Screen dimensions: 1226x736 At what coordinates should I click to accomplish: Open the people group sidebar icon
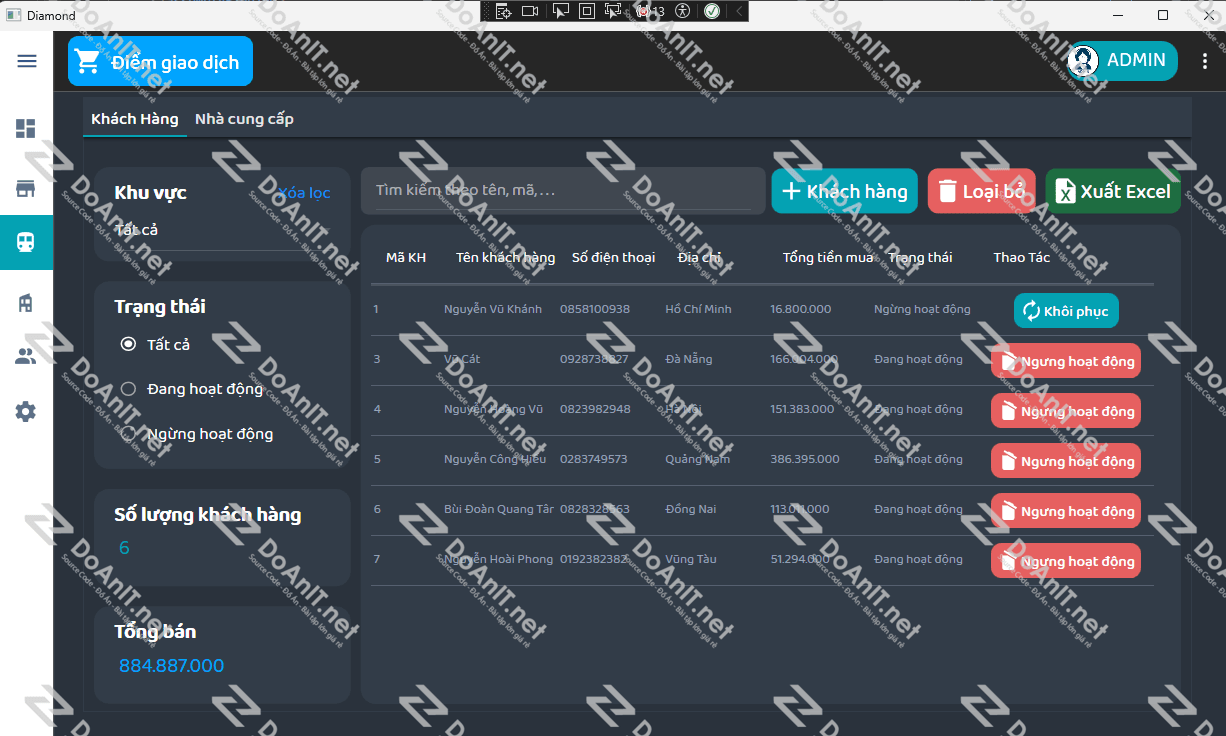[x=26, y=356]
